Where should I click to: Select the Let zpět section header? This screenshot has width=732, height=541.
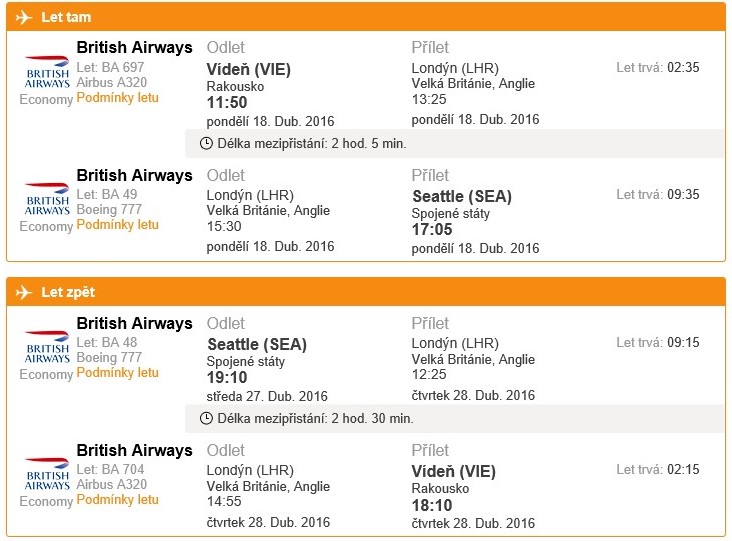366,292
